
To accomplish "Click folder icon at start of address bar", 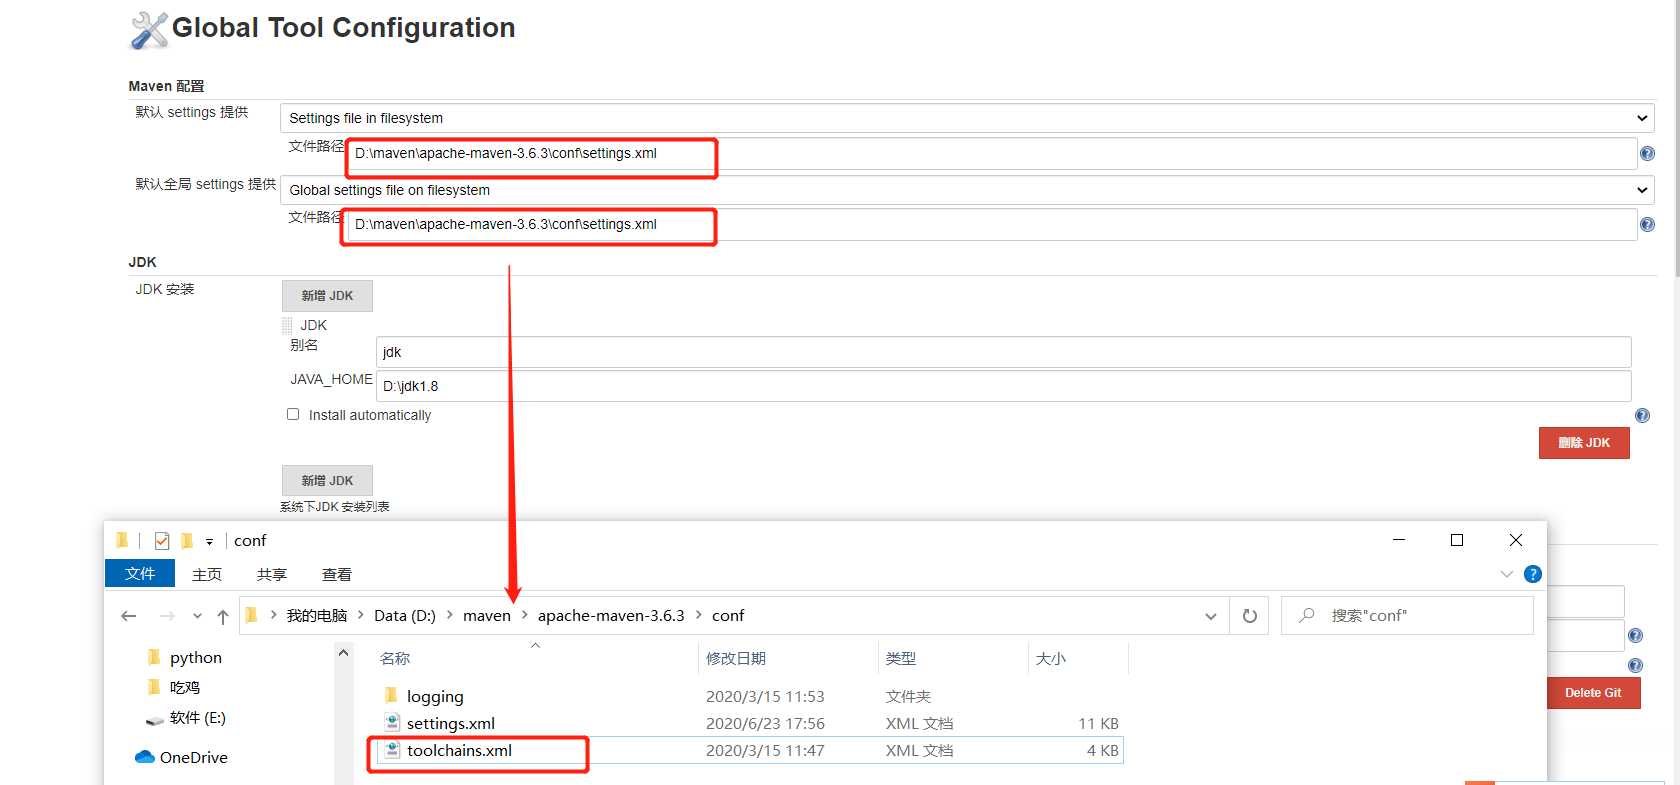I will (x=251, y=616).
